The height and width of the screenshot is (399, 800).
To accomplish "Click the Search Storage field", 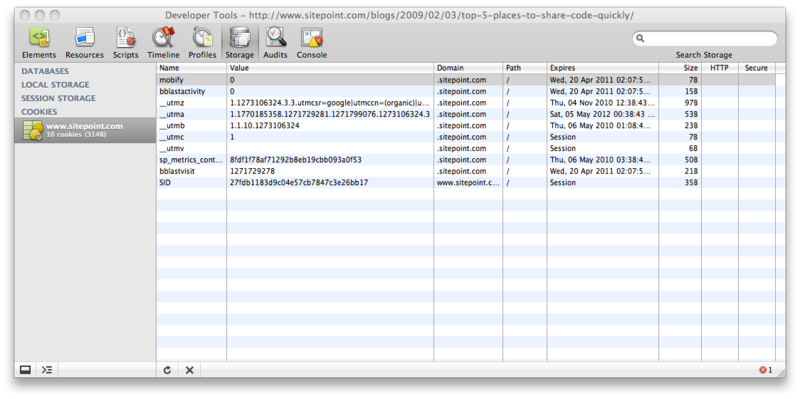I will click(705, 38).
